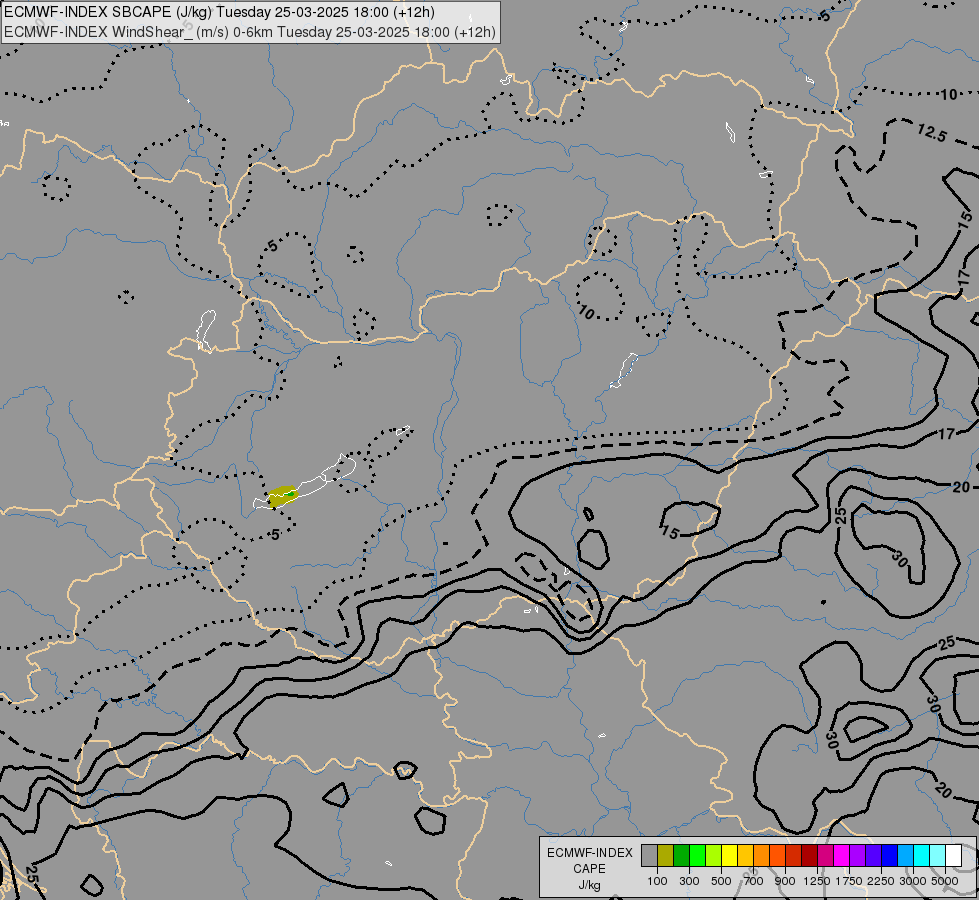Click the legend value 700

(754, 881)
